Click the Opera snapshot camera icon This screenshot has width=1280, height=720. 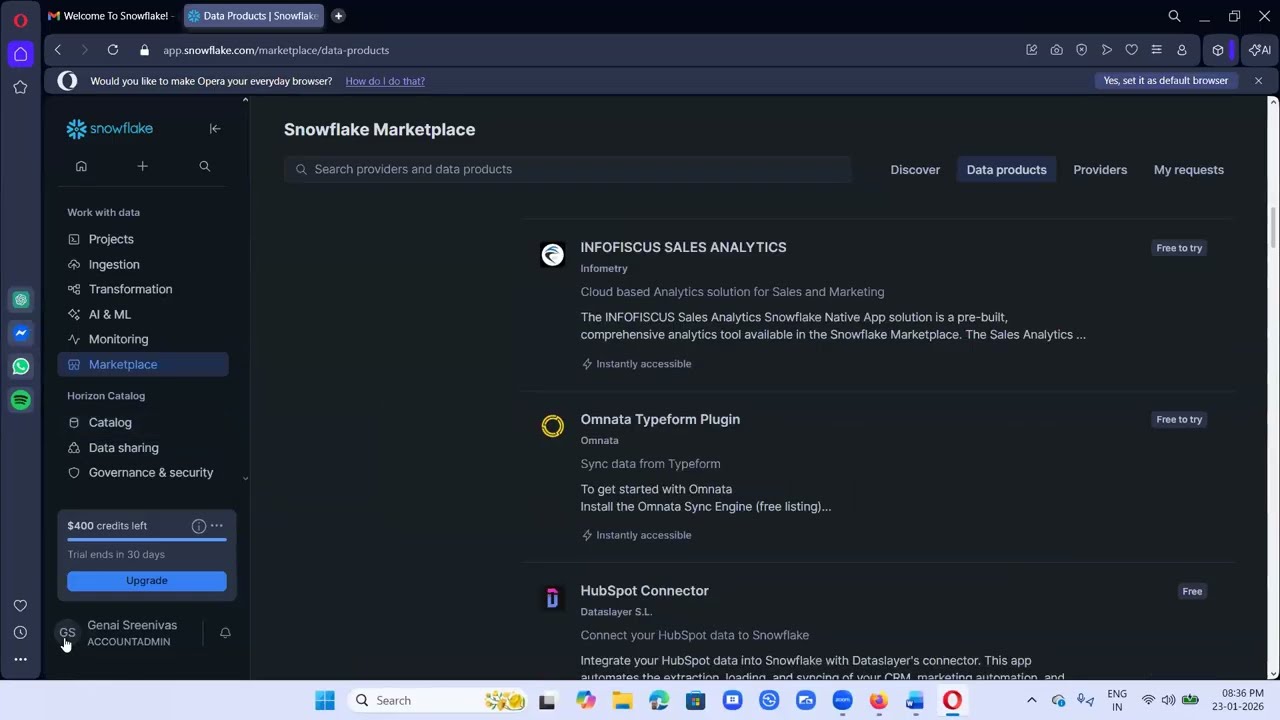click(1056, 50)
